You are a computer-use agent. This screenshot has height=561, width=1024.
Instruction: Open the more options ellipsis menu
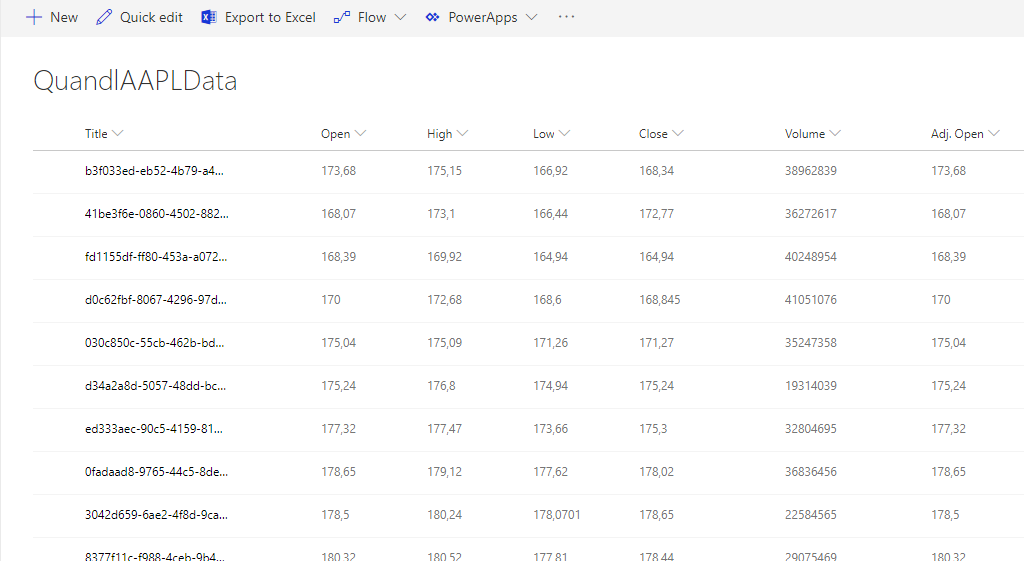pos(567,17)
